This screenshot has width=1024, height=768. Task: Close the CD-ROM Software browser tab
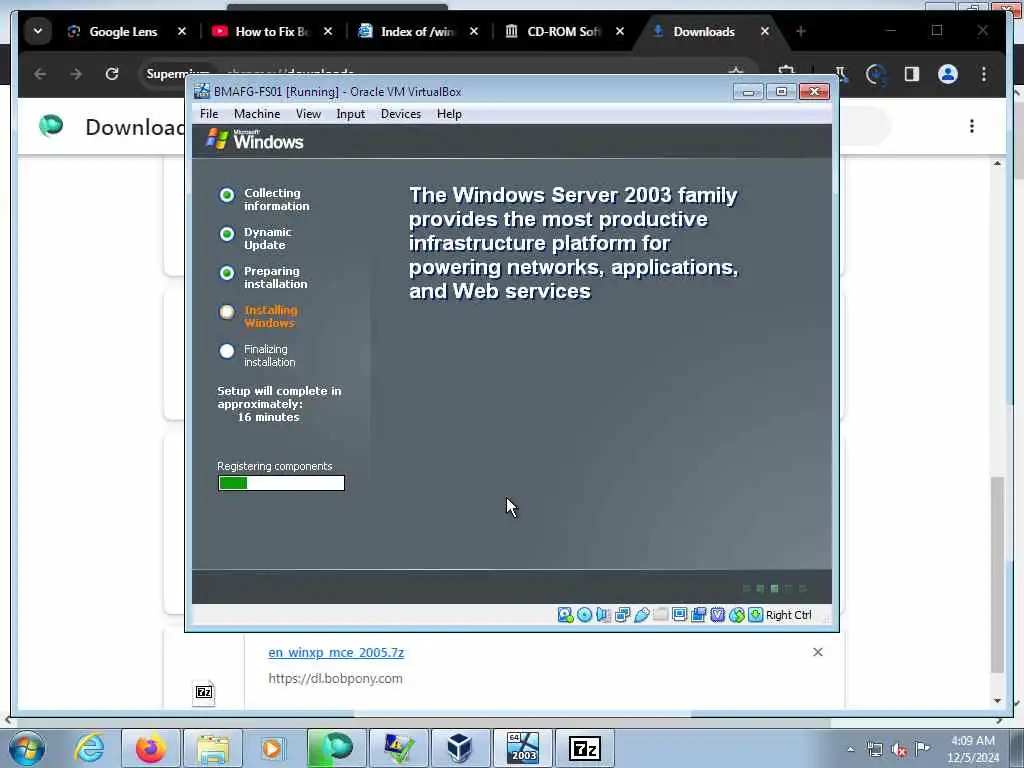coord(620,31)
